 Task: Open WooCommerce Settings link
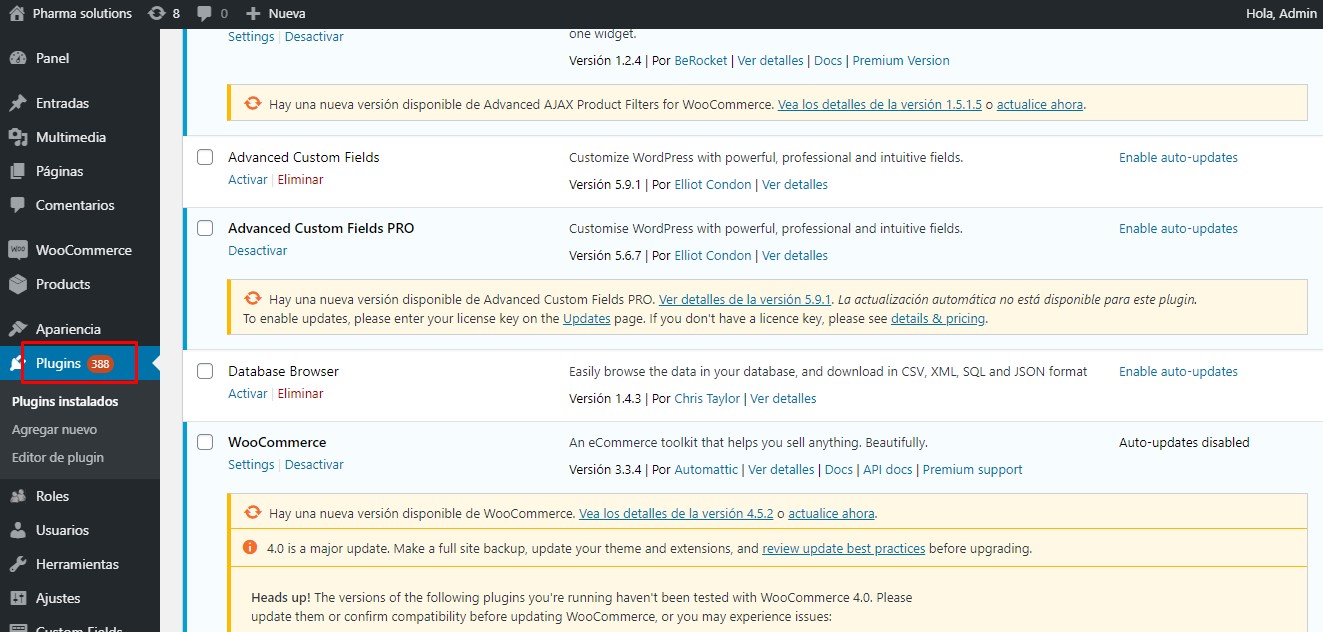[x=251, y=465]
